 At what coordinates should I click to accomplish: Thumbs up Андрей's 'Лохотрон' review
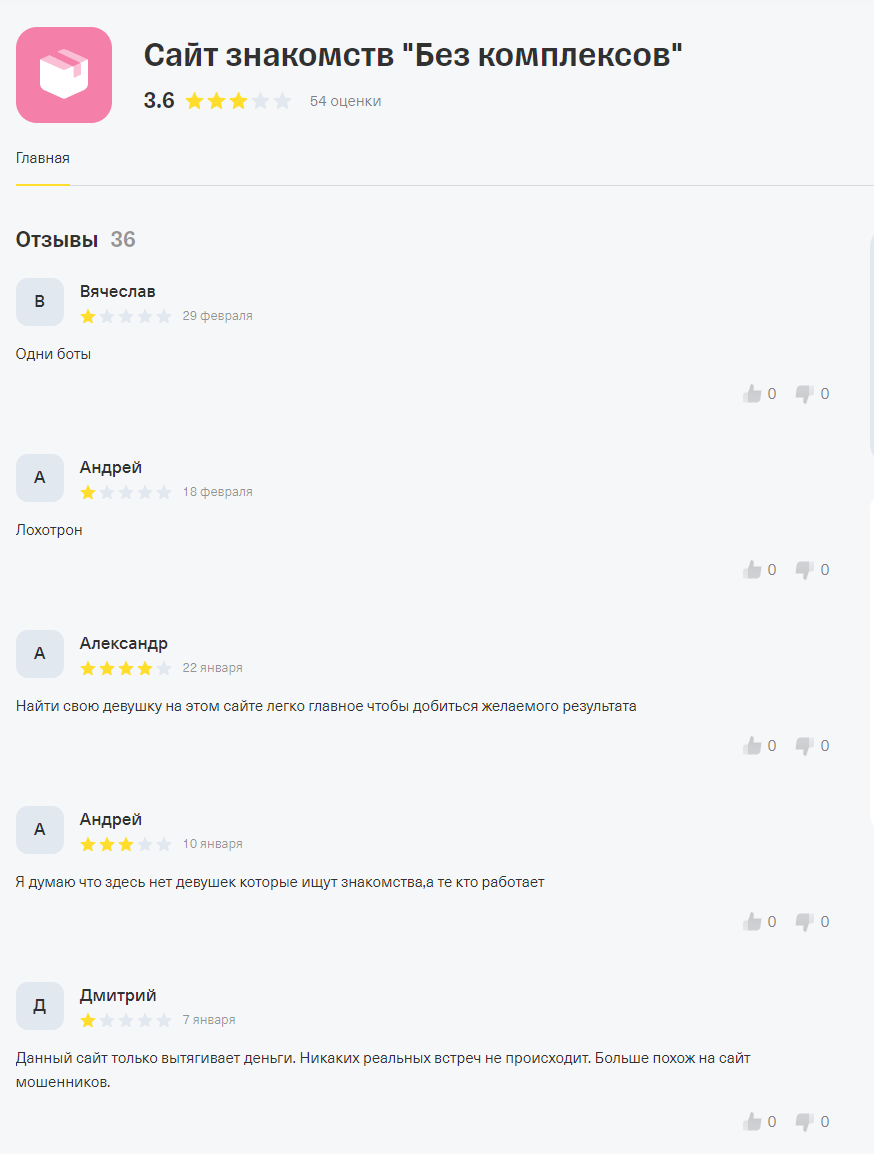pyautogui.click(x=753, y=570)
